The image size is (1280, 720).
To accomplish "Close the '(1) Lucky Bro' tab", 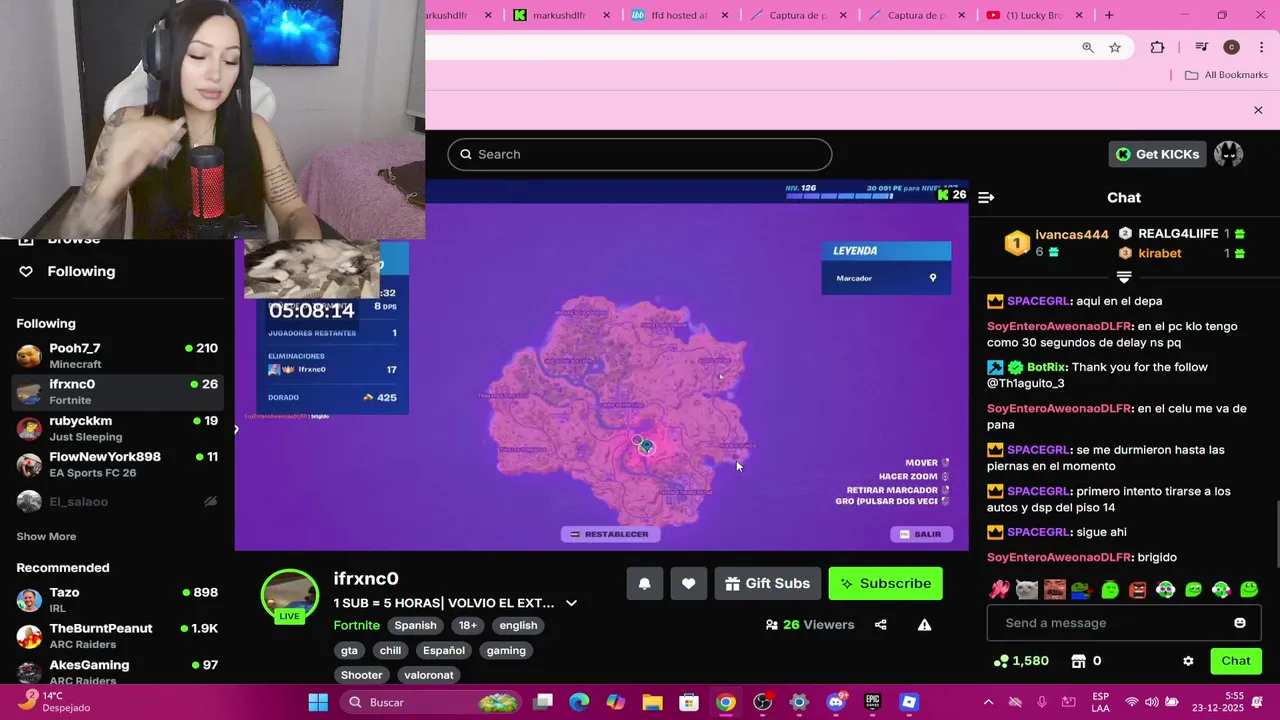I will click(1080, 15).
